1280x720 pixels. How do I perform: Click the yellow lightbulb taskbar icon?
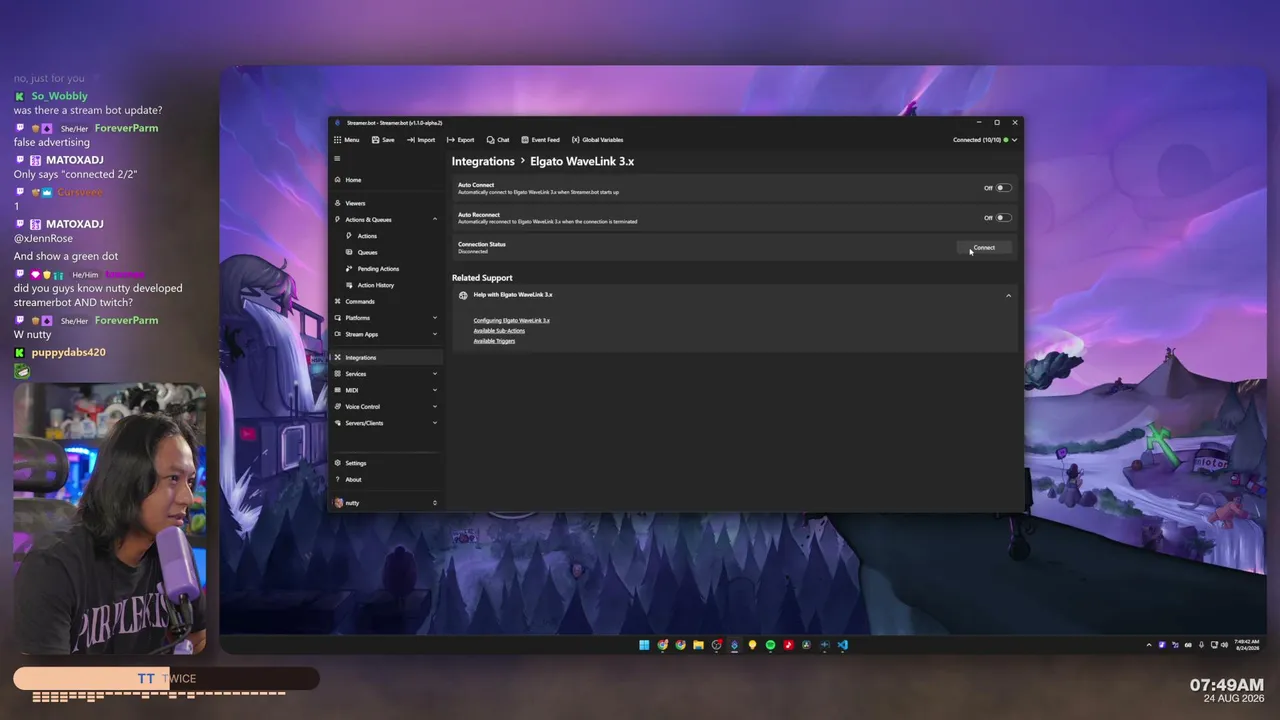pyautogui.click(x=752, y=645)
